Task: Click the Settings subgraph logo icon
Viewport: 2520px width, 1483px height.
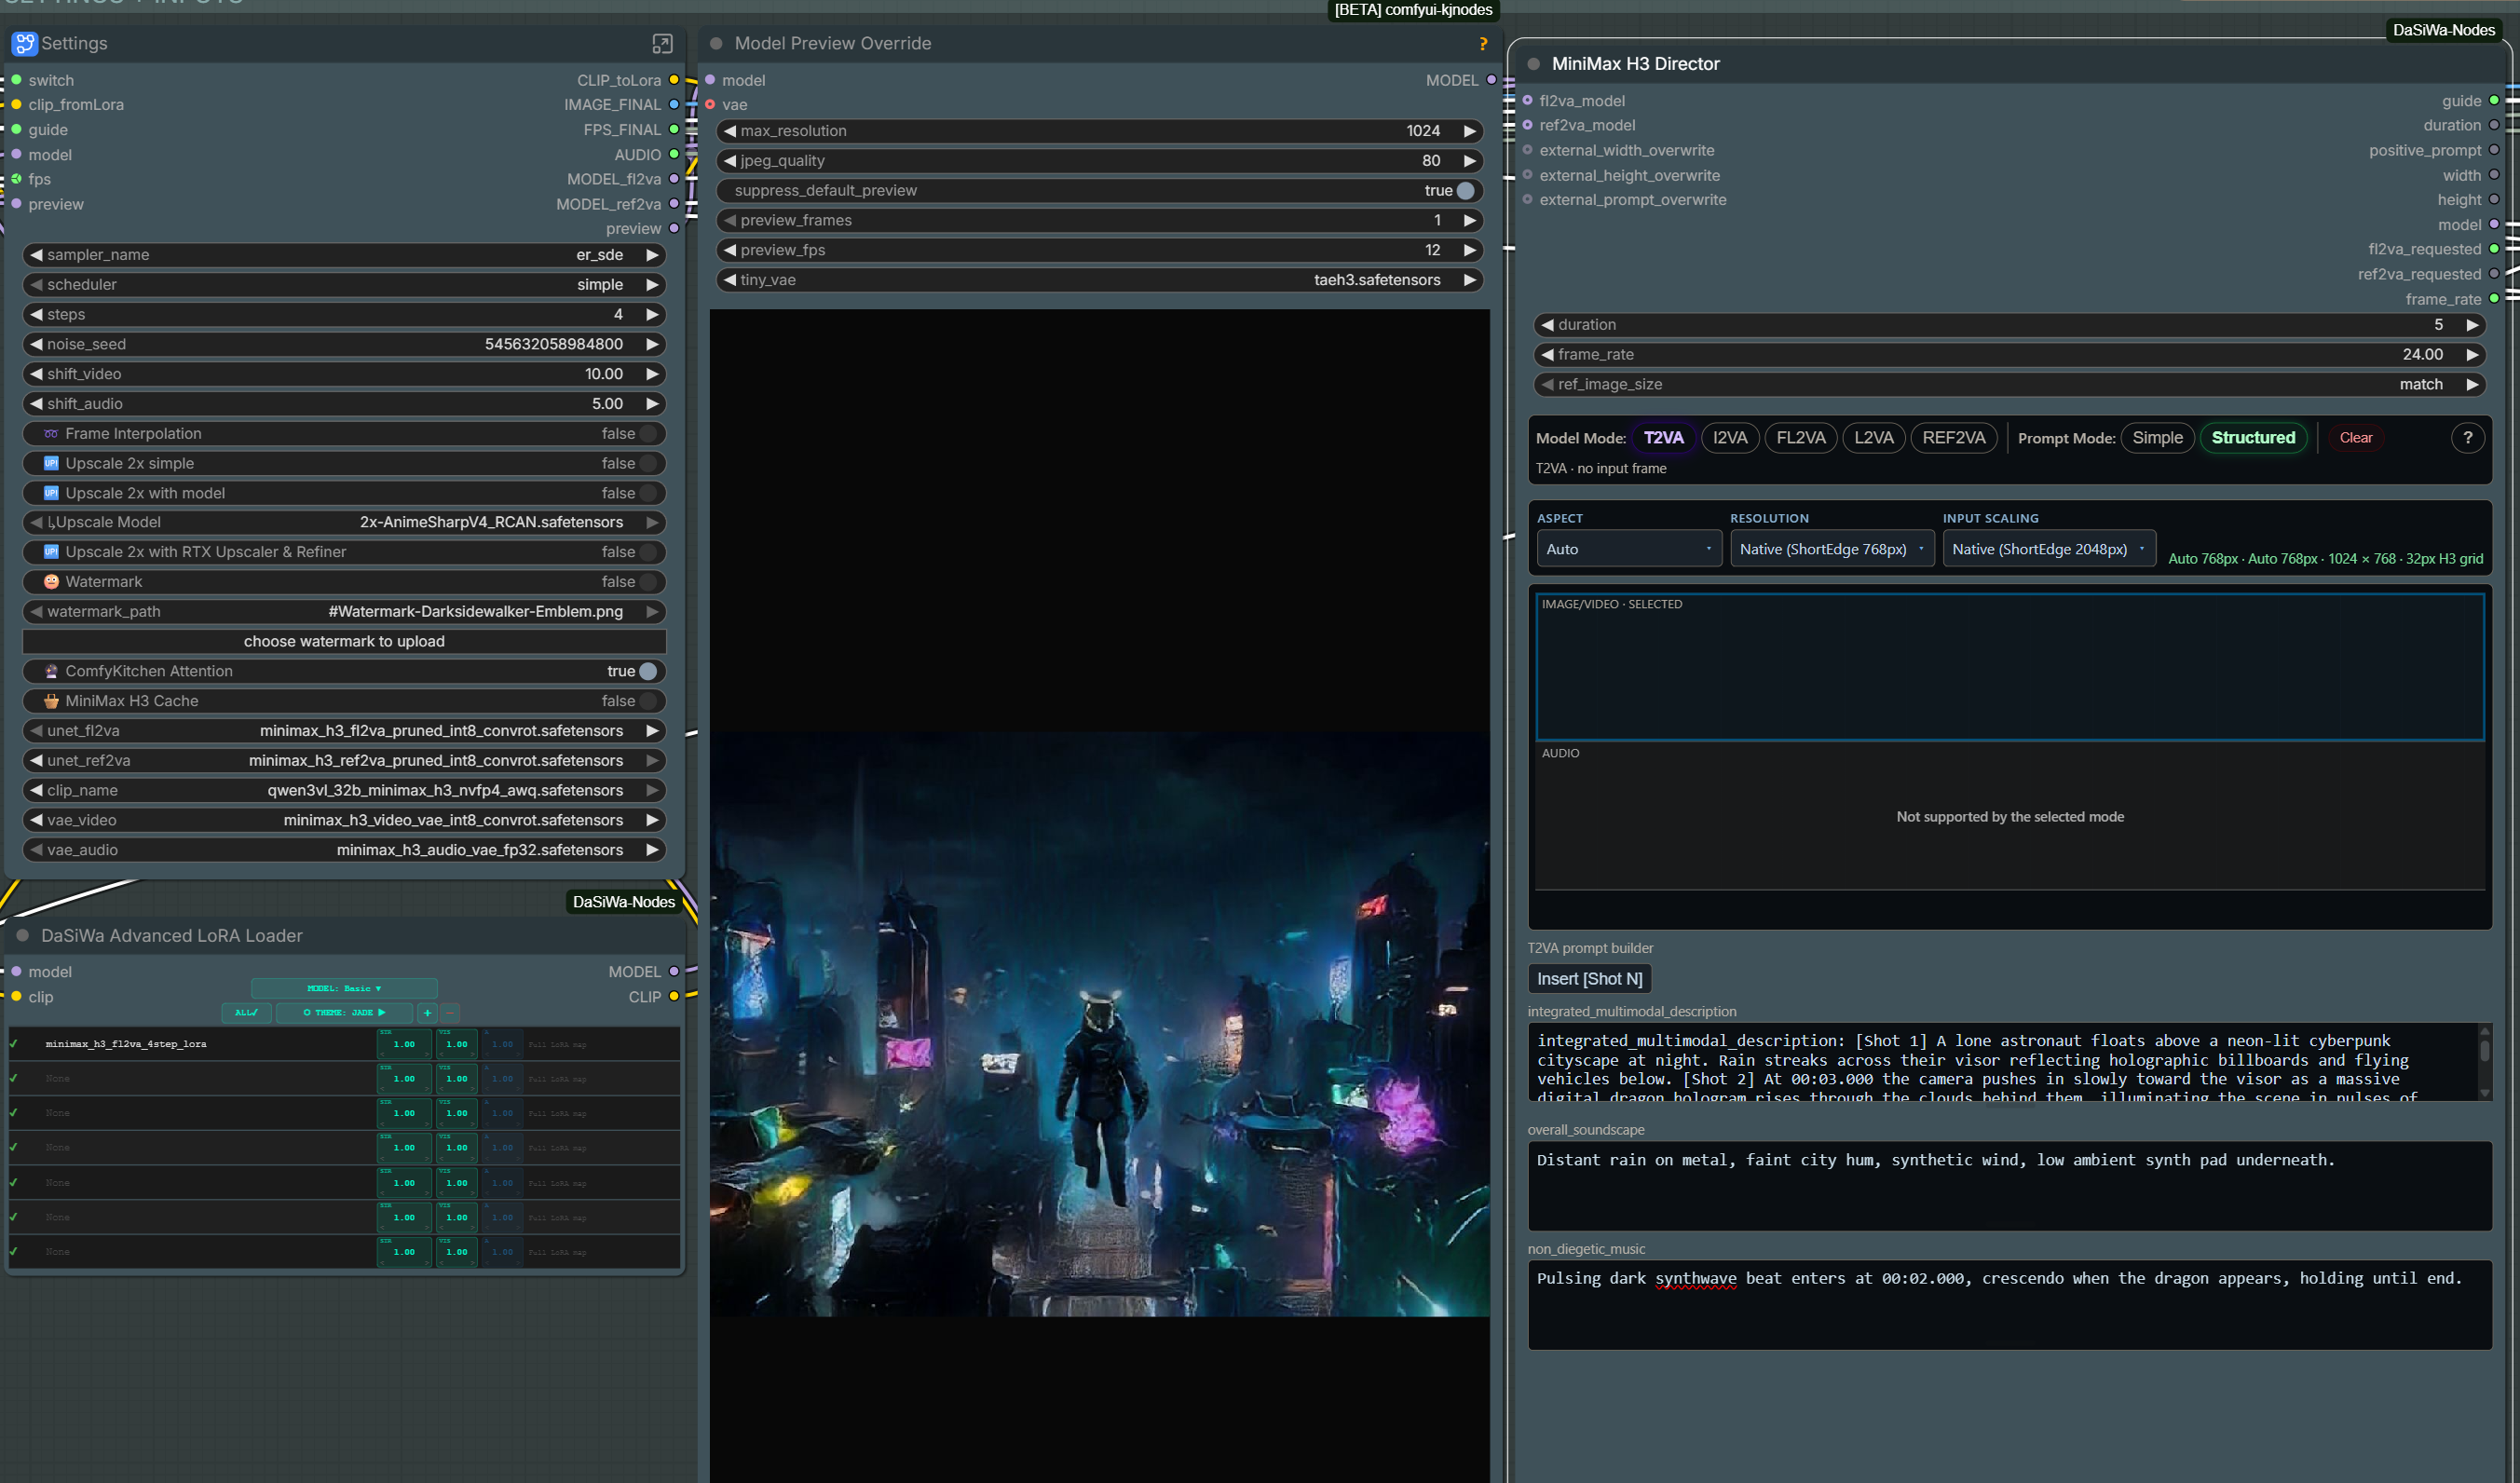Action: coord(24,43)
